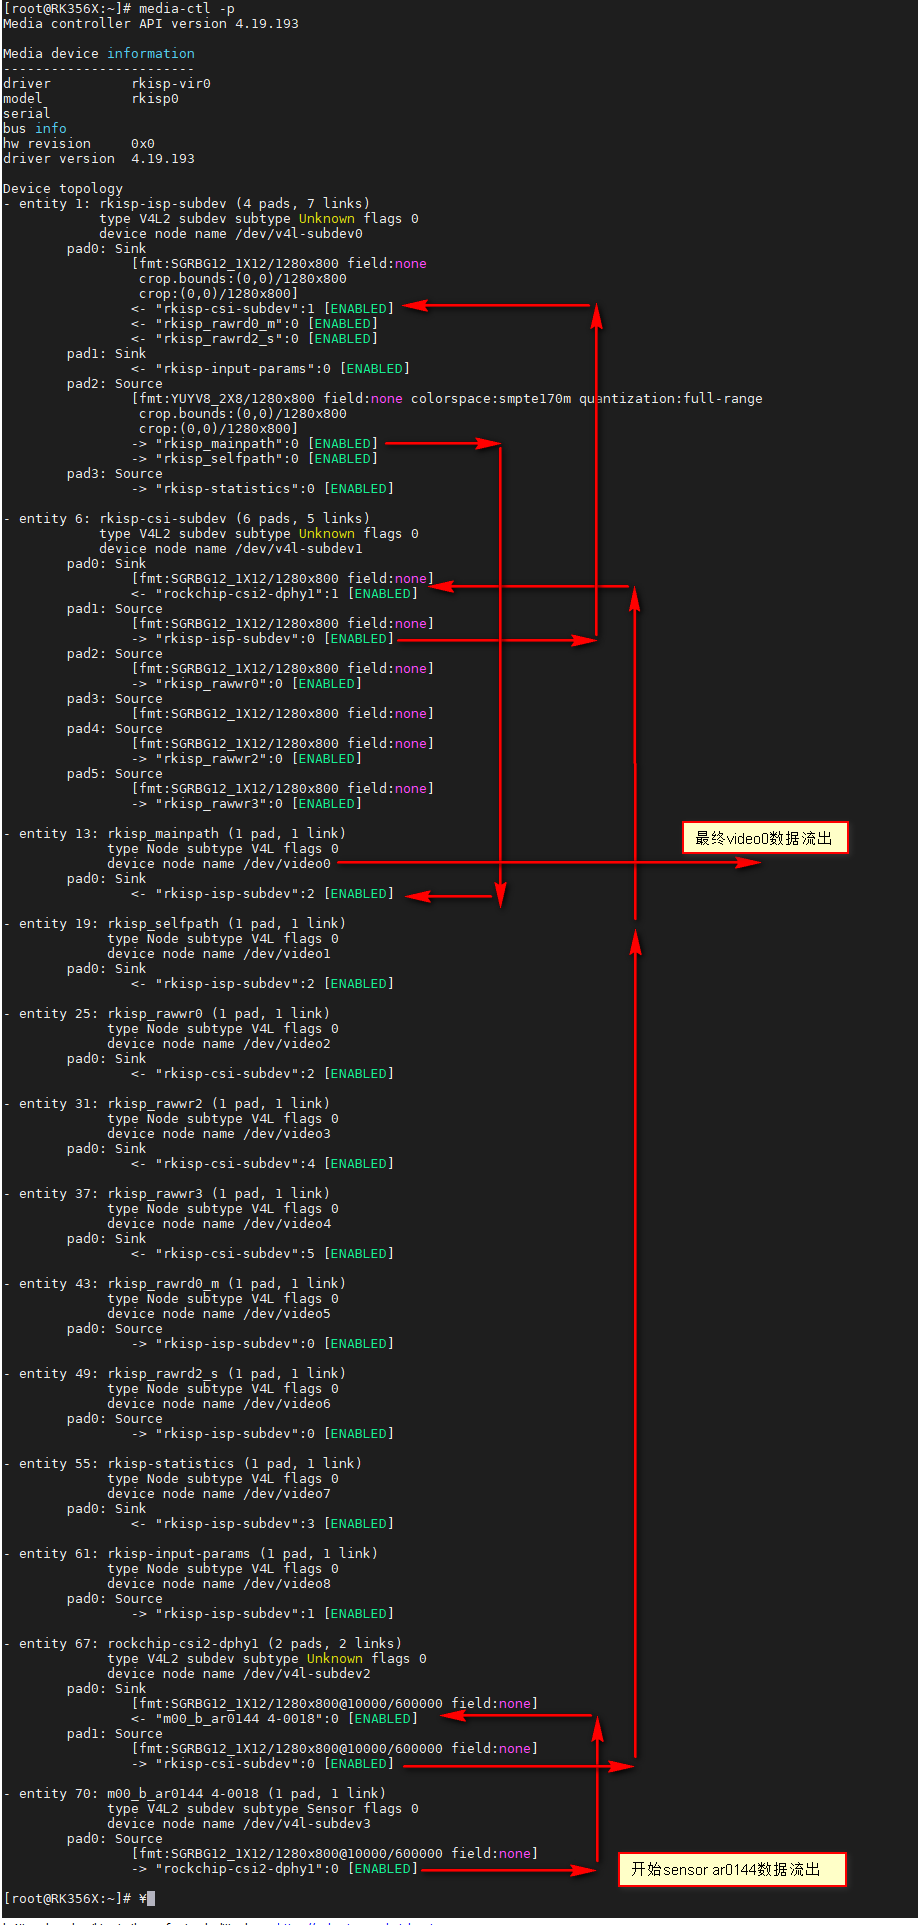Image resolution: width=918 pixels, height=1926 pixels.
Task: Select the driver value 'rkisp-vir0'
Action: click(x=171, y=83)
